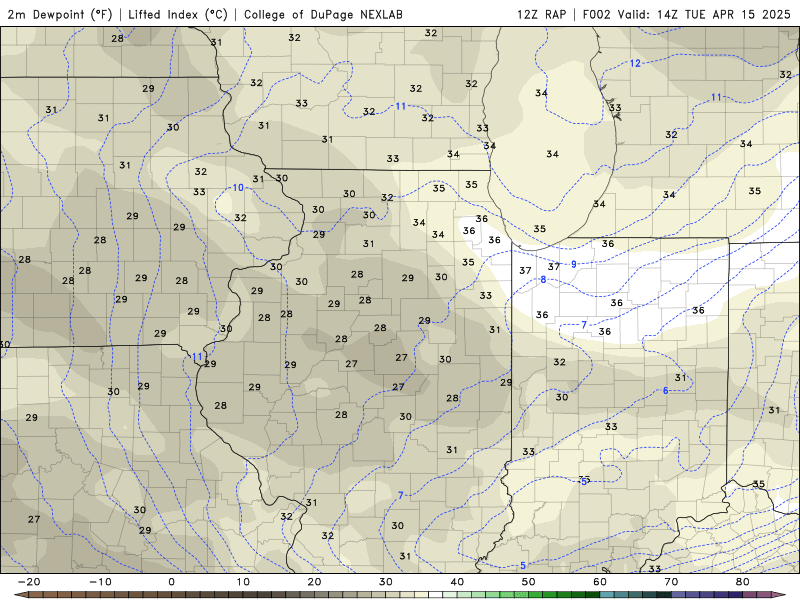This screenshot has width=800, height=600.
Task: Click the blue '10' lifted index contour label
Action: [238, 188]
